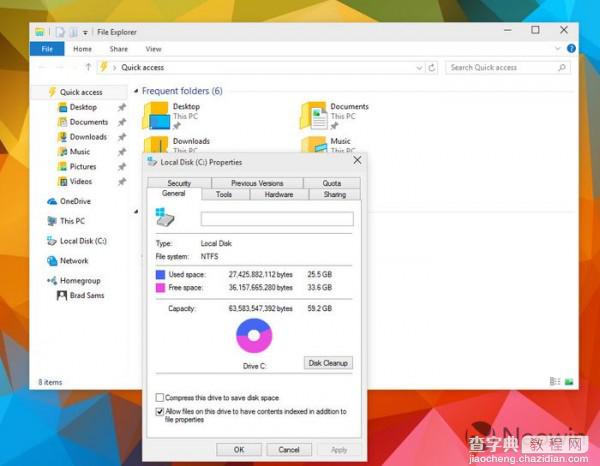
Task: Click the Search Quick access box
Action: coord(508,68)
